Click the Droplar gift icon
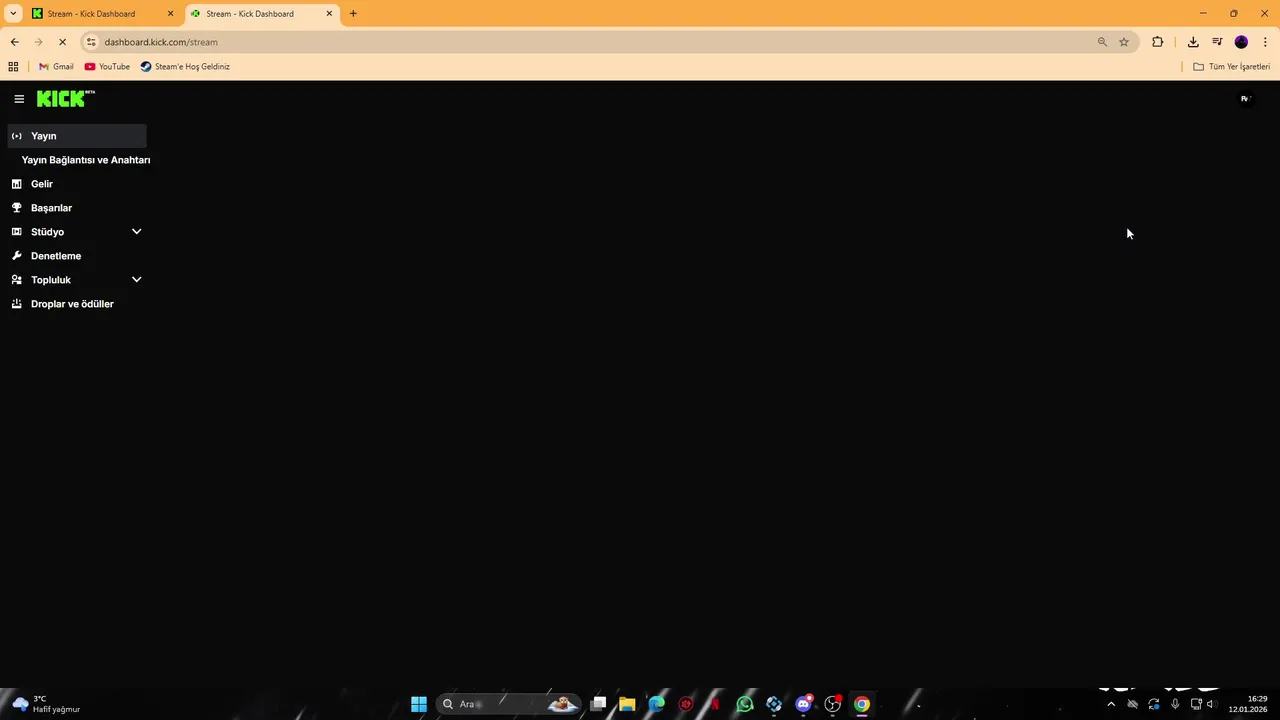1280x720 pixels. pos(16,304)
